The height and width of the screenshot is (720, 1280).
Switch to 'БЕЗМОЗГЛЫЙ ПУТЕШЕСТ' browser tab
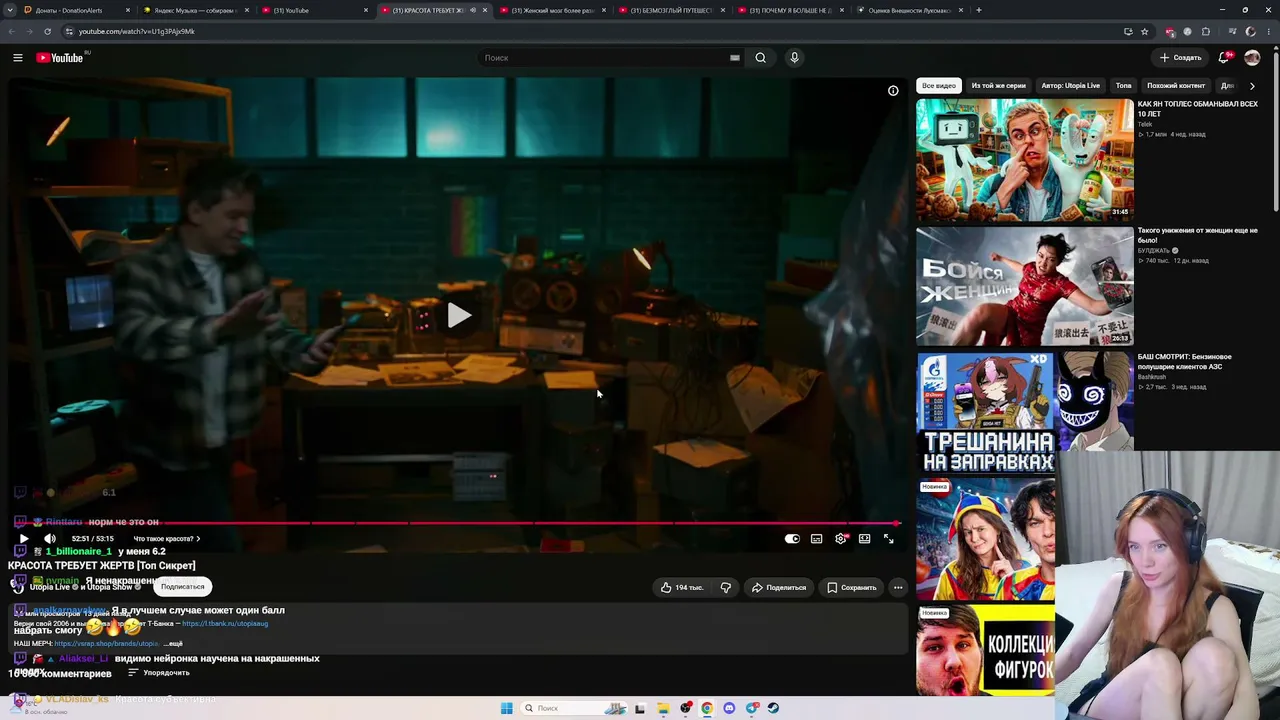[x=671, y=10]
